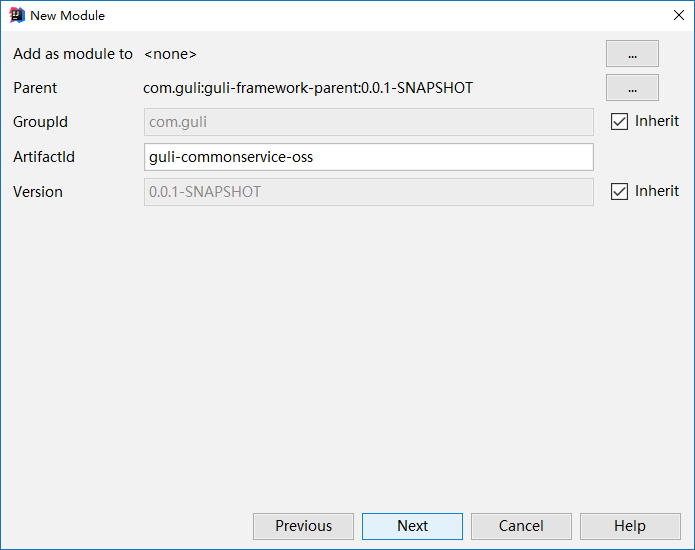This screenshot has width=695, height=550.
Task: Open the browse button for Add as module to
Action: pyautogui.click(x=632, y=54)
